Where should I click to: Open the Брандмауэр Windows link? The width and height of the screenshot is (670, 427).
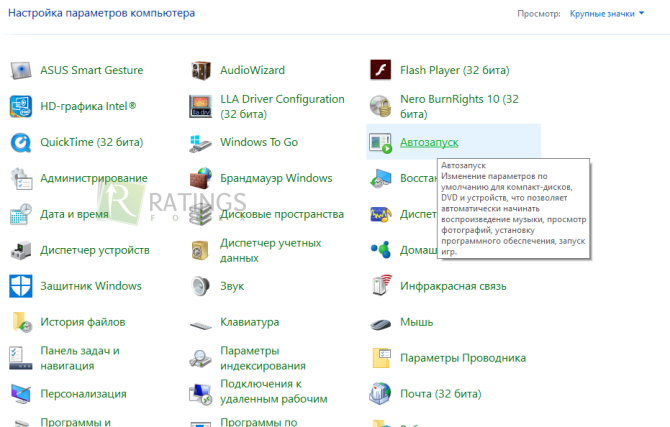[276, 178]
